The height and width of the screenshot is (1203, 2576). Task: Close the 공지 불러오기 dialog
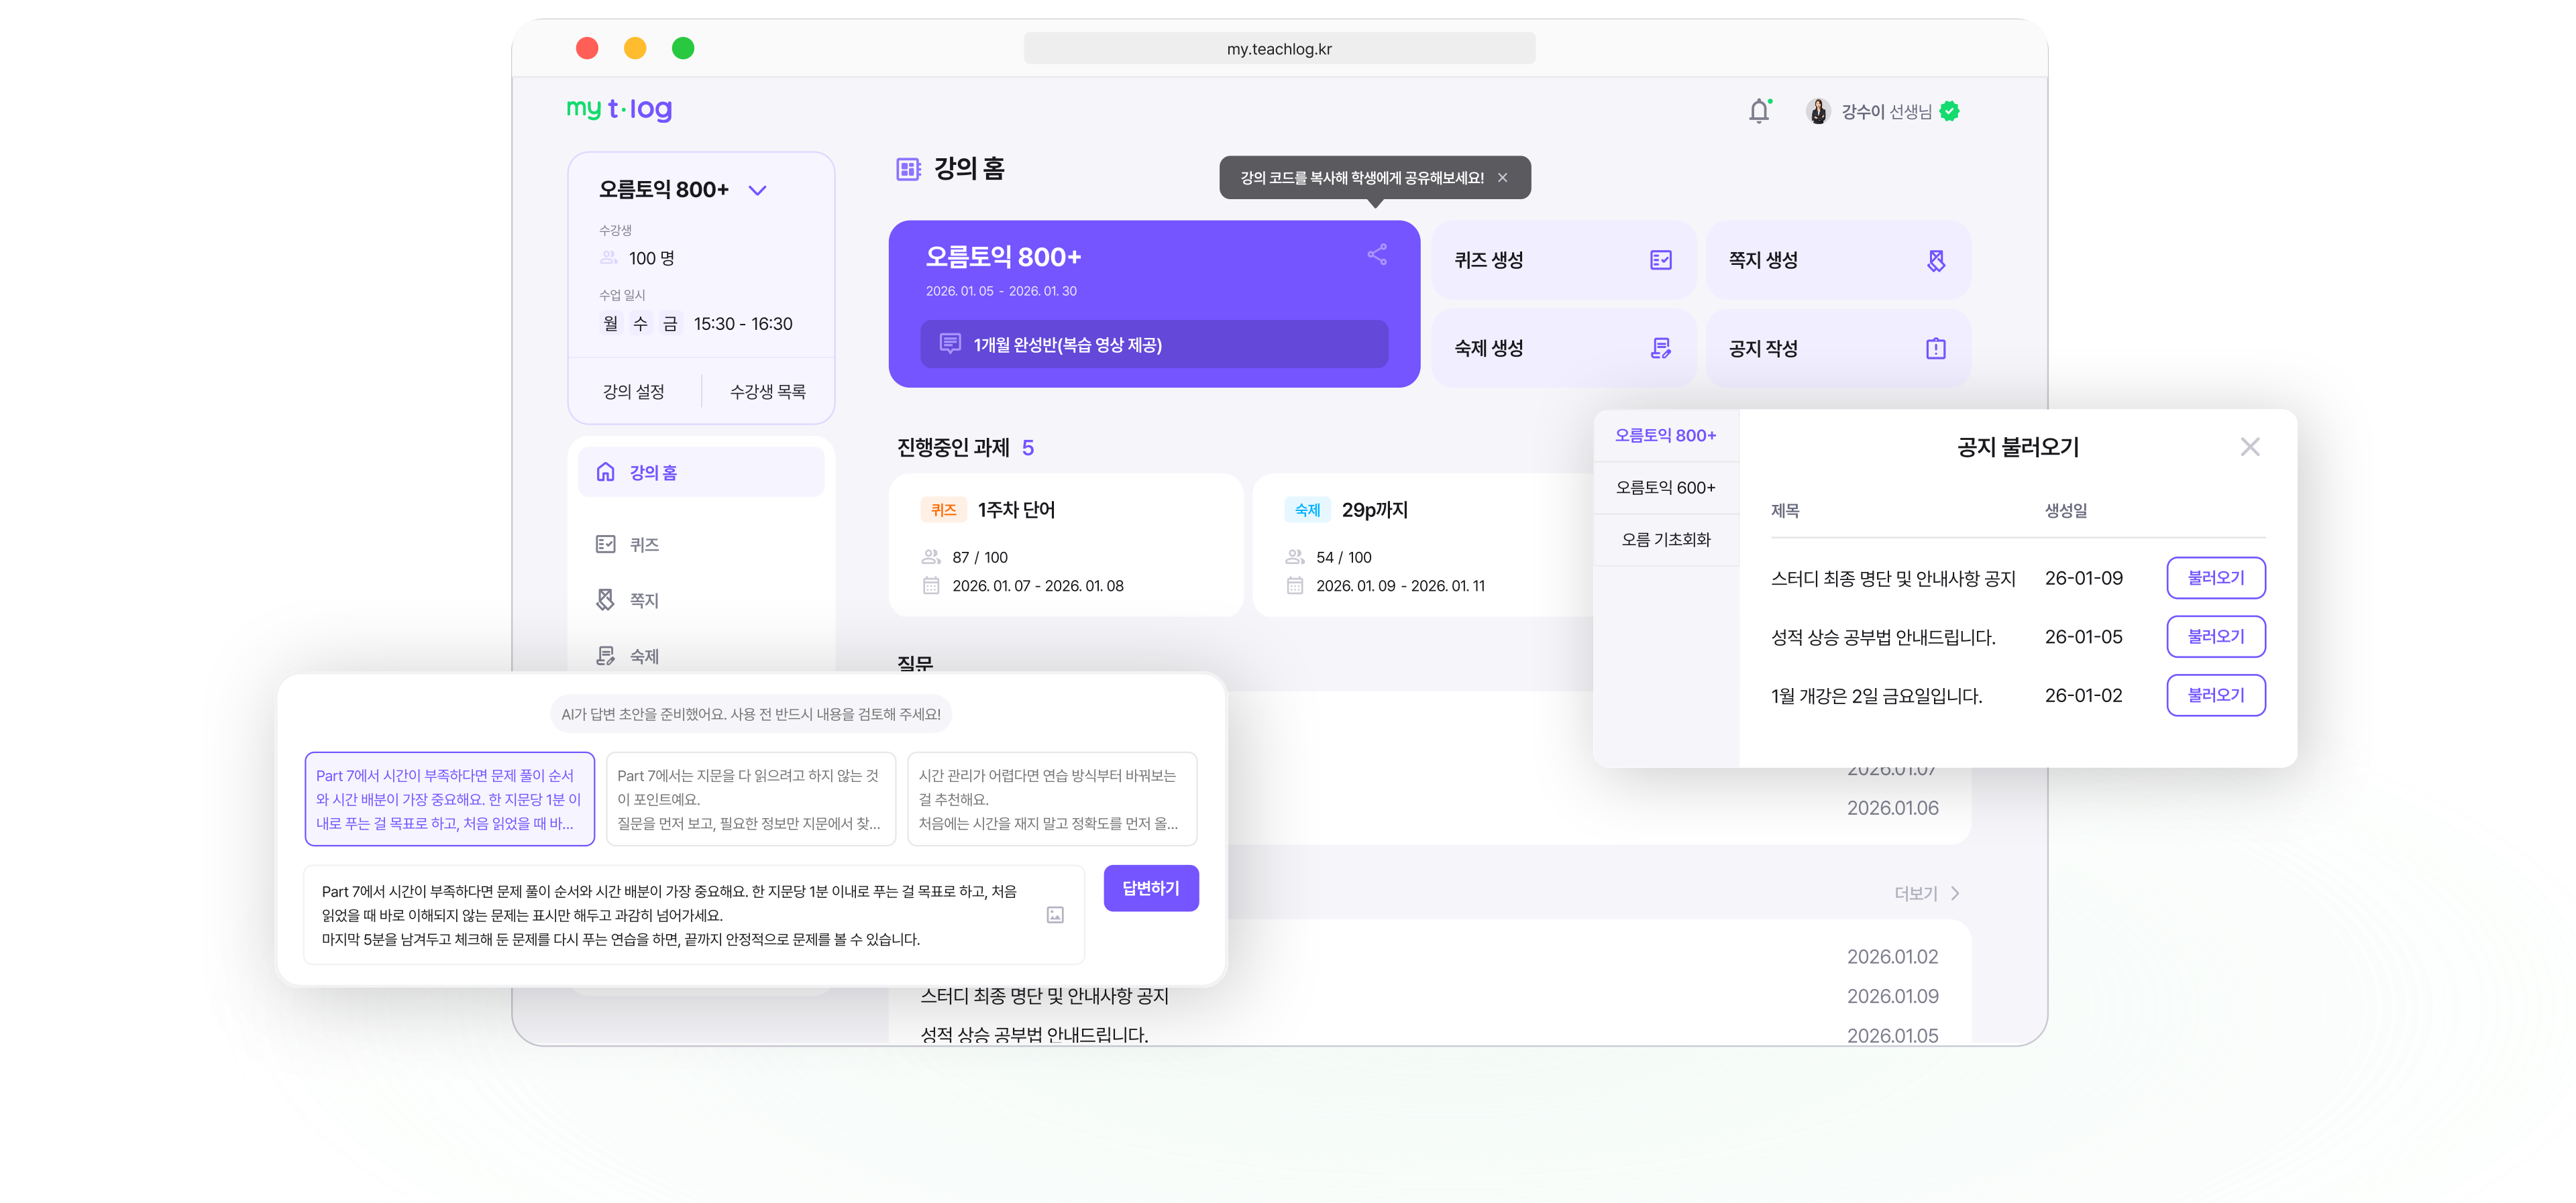point(2249,447)
